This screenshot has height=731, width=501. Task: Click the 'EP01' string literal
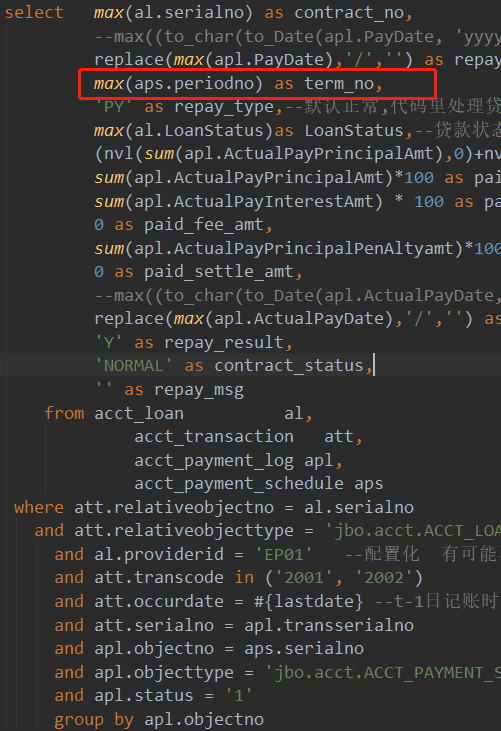(x=284, y=554)
